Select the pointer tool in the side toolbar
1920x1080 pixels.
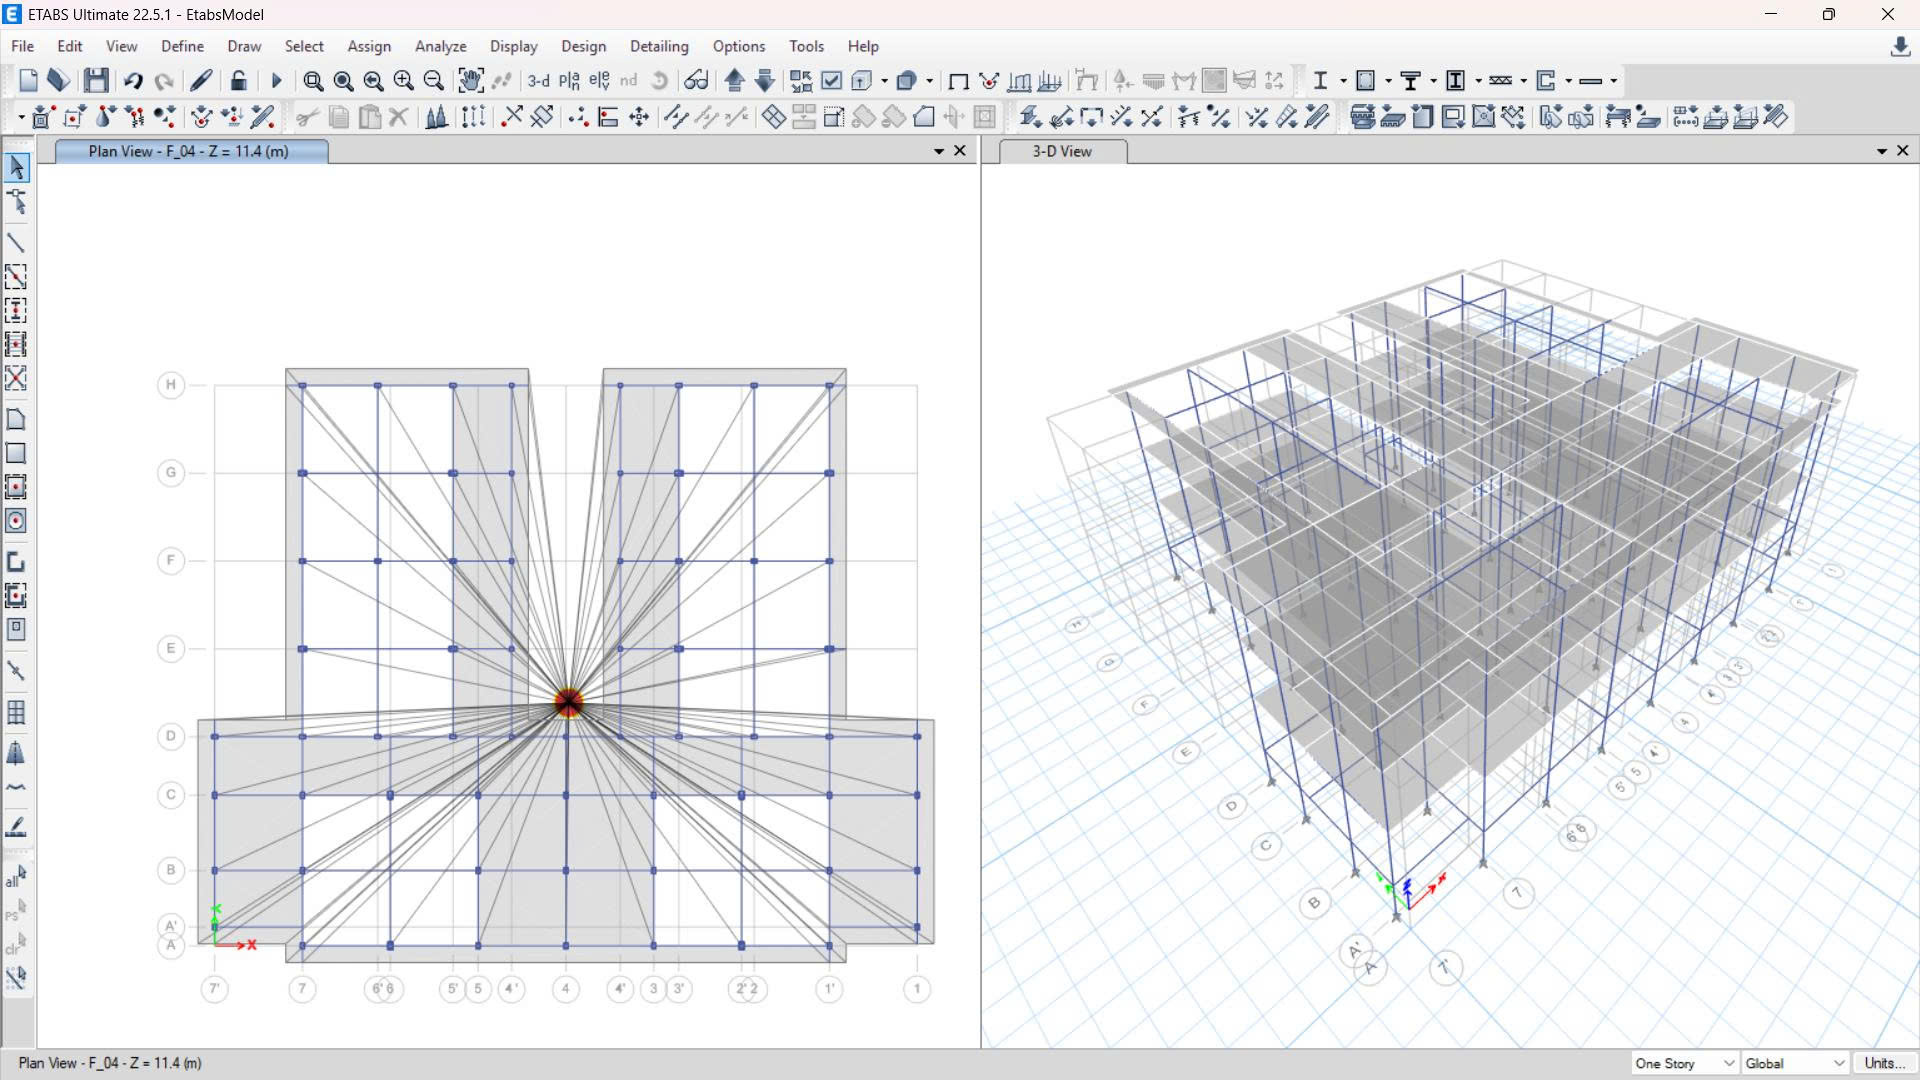click(x=16, y=168)
